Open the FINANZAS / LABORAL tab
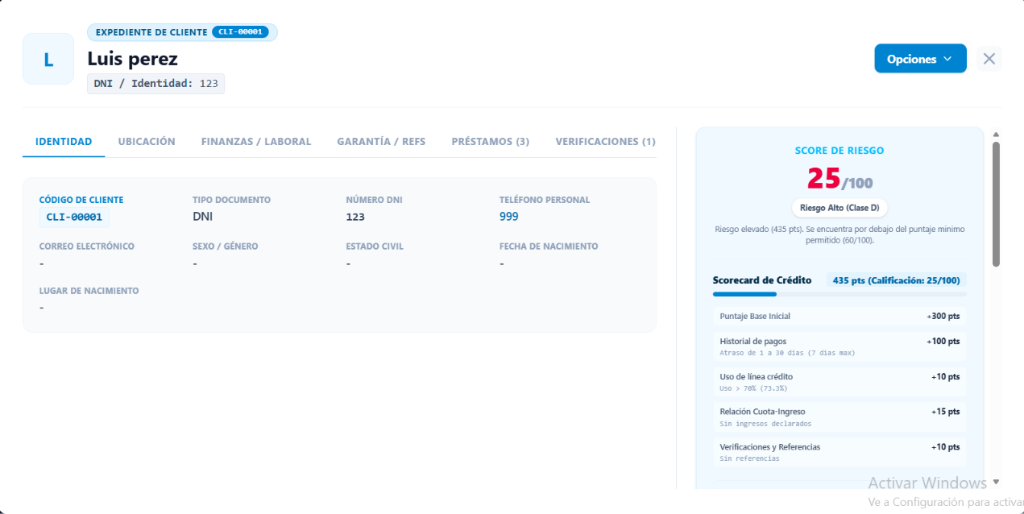Screen dimensions: 1024x514 point(256,141)
